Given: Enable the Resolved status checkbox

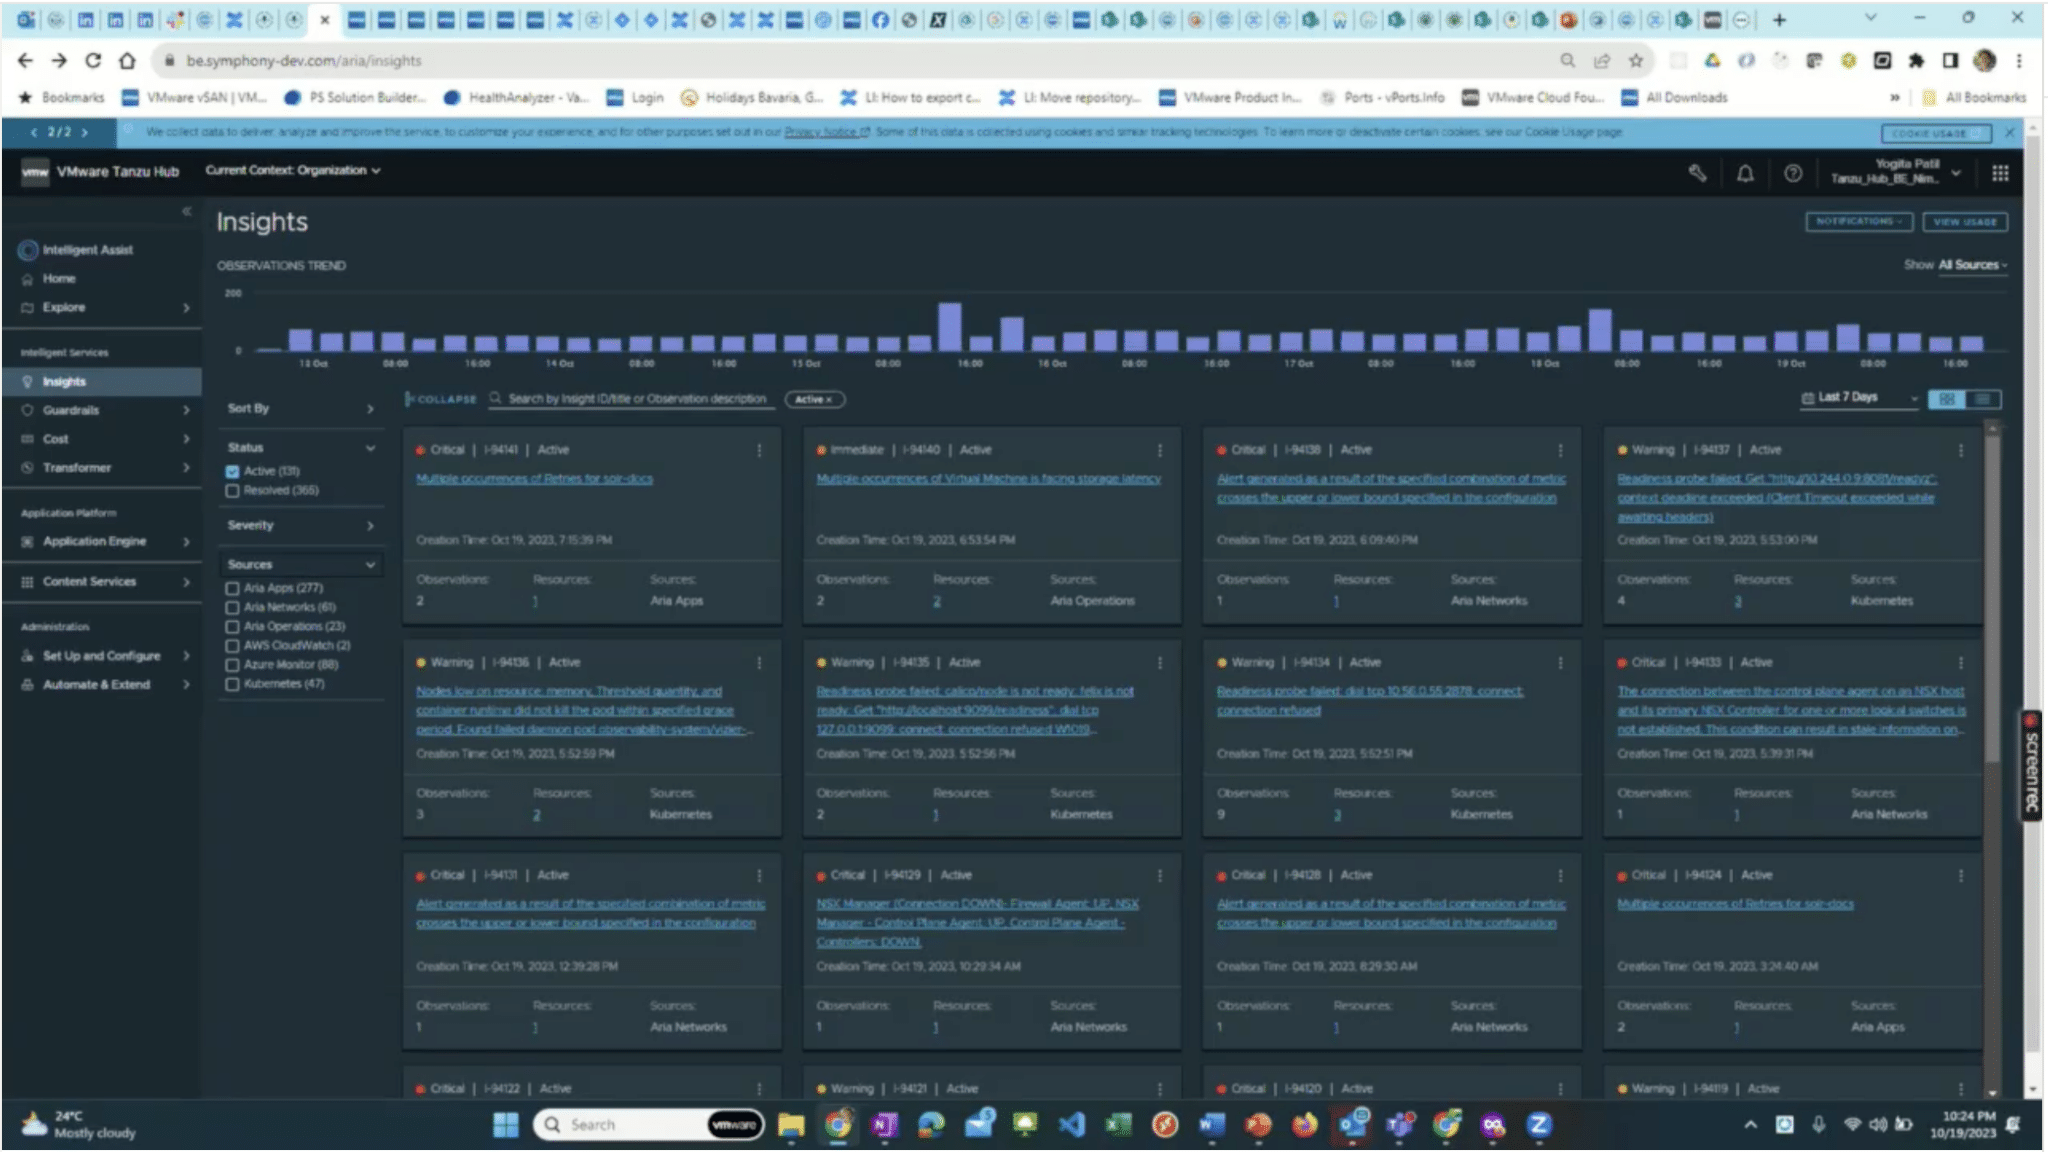Looking at the screenshot, I should coord(232,491).
